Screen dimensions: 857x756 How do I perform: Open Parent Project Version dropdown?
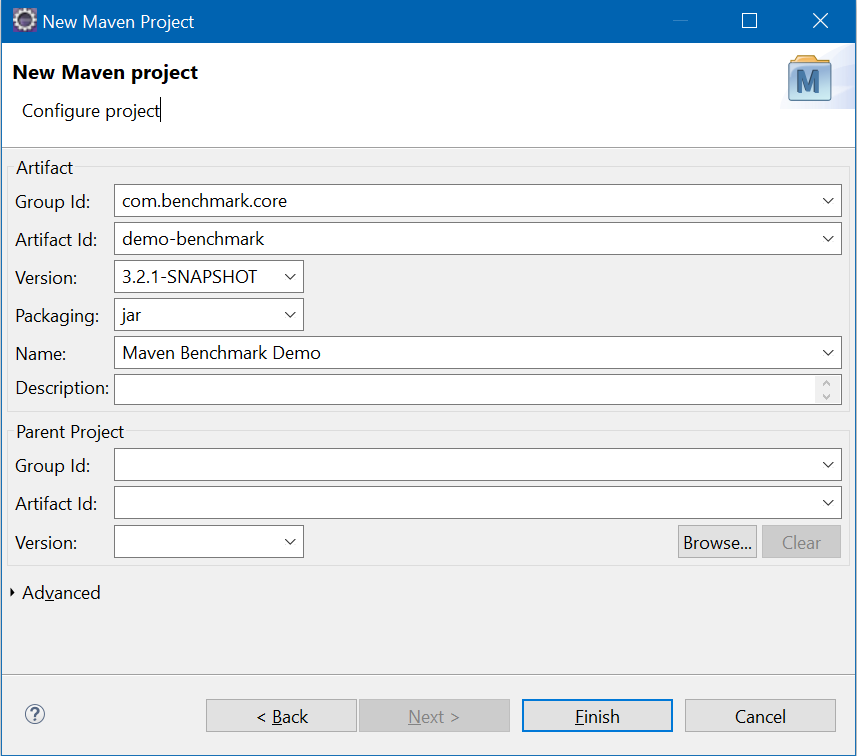coord(290,542)
